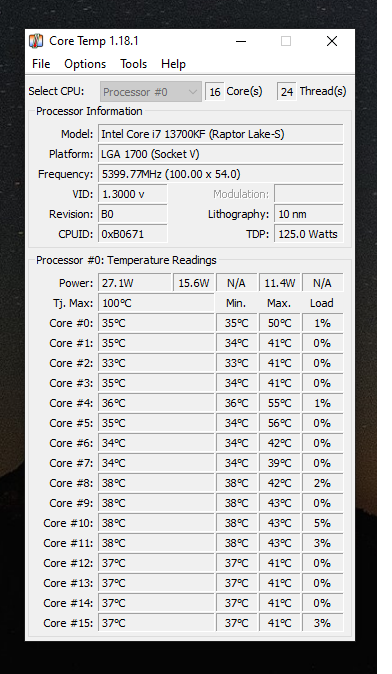Click the total Power reading 27.1W

(135, 283)
